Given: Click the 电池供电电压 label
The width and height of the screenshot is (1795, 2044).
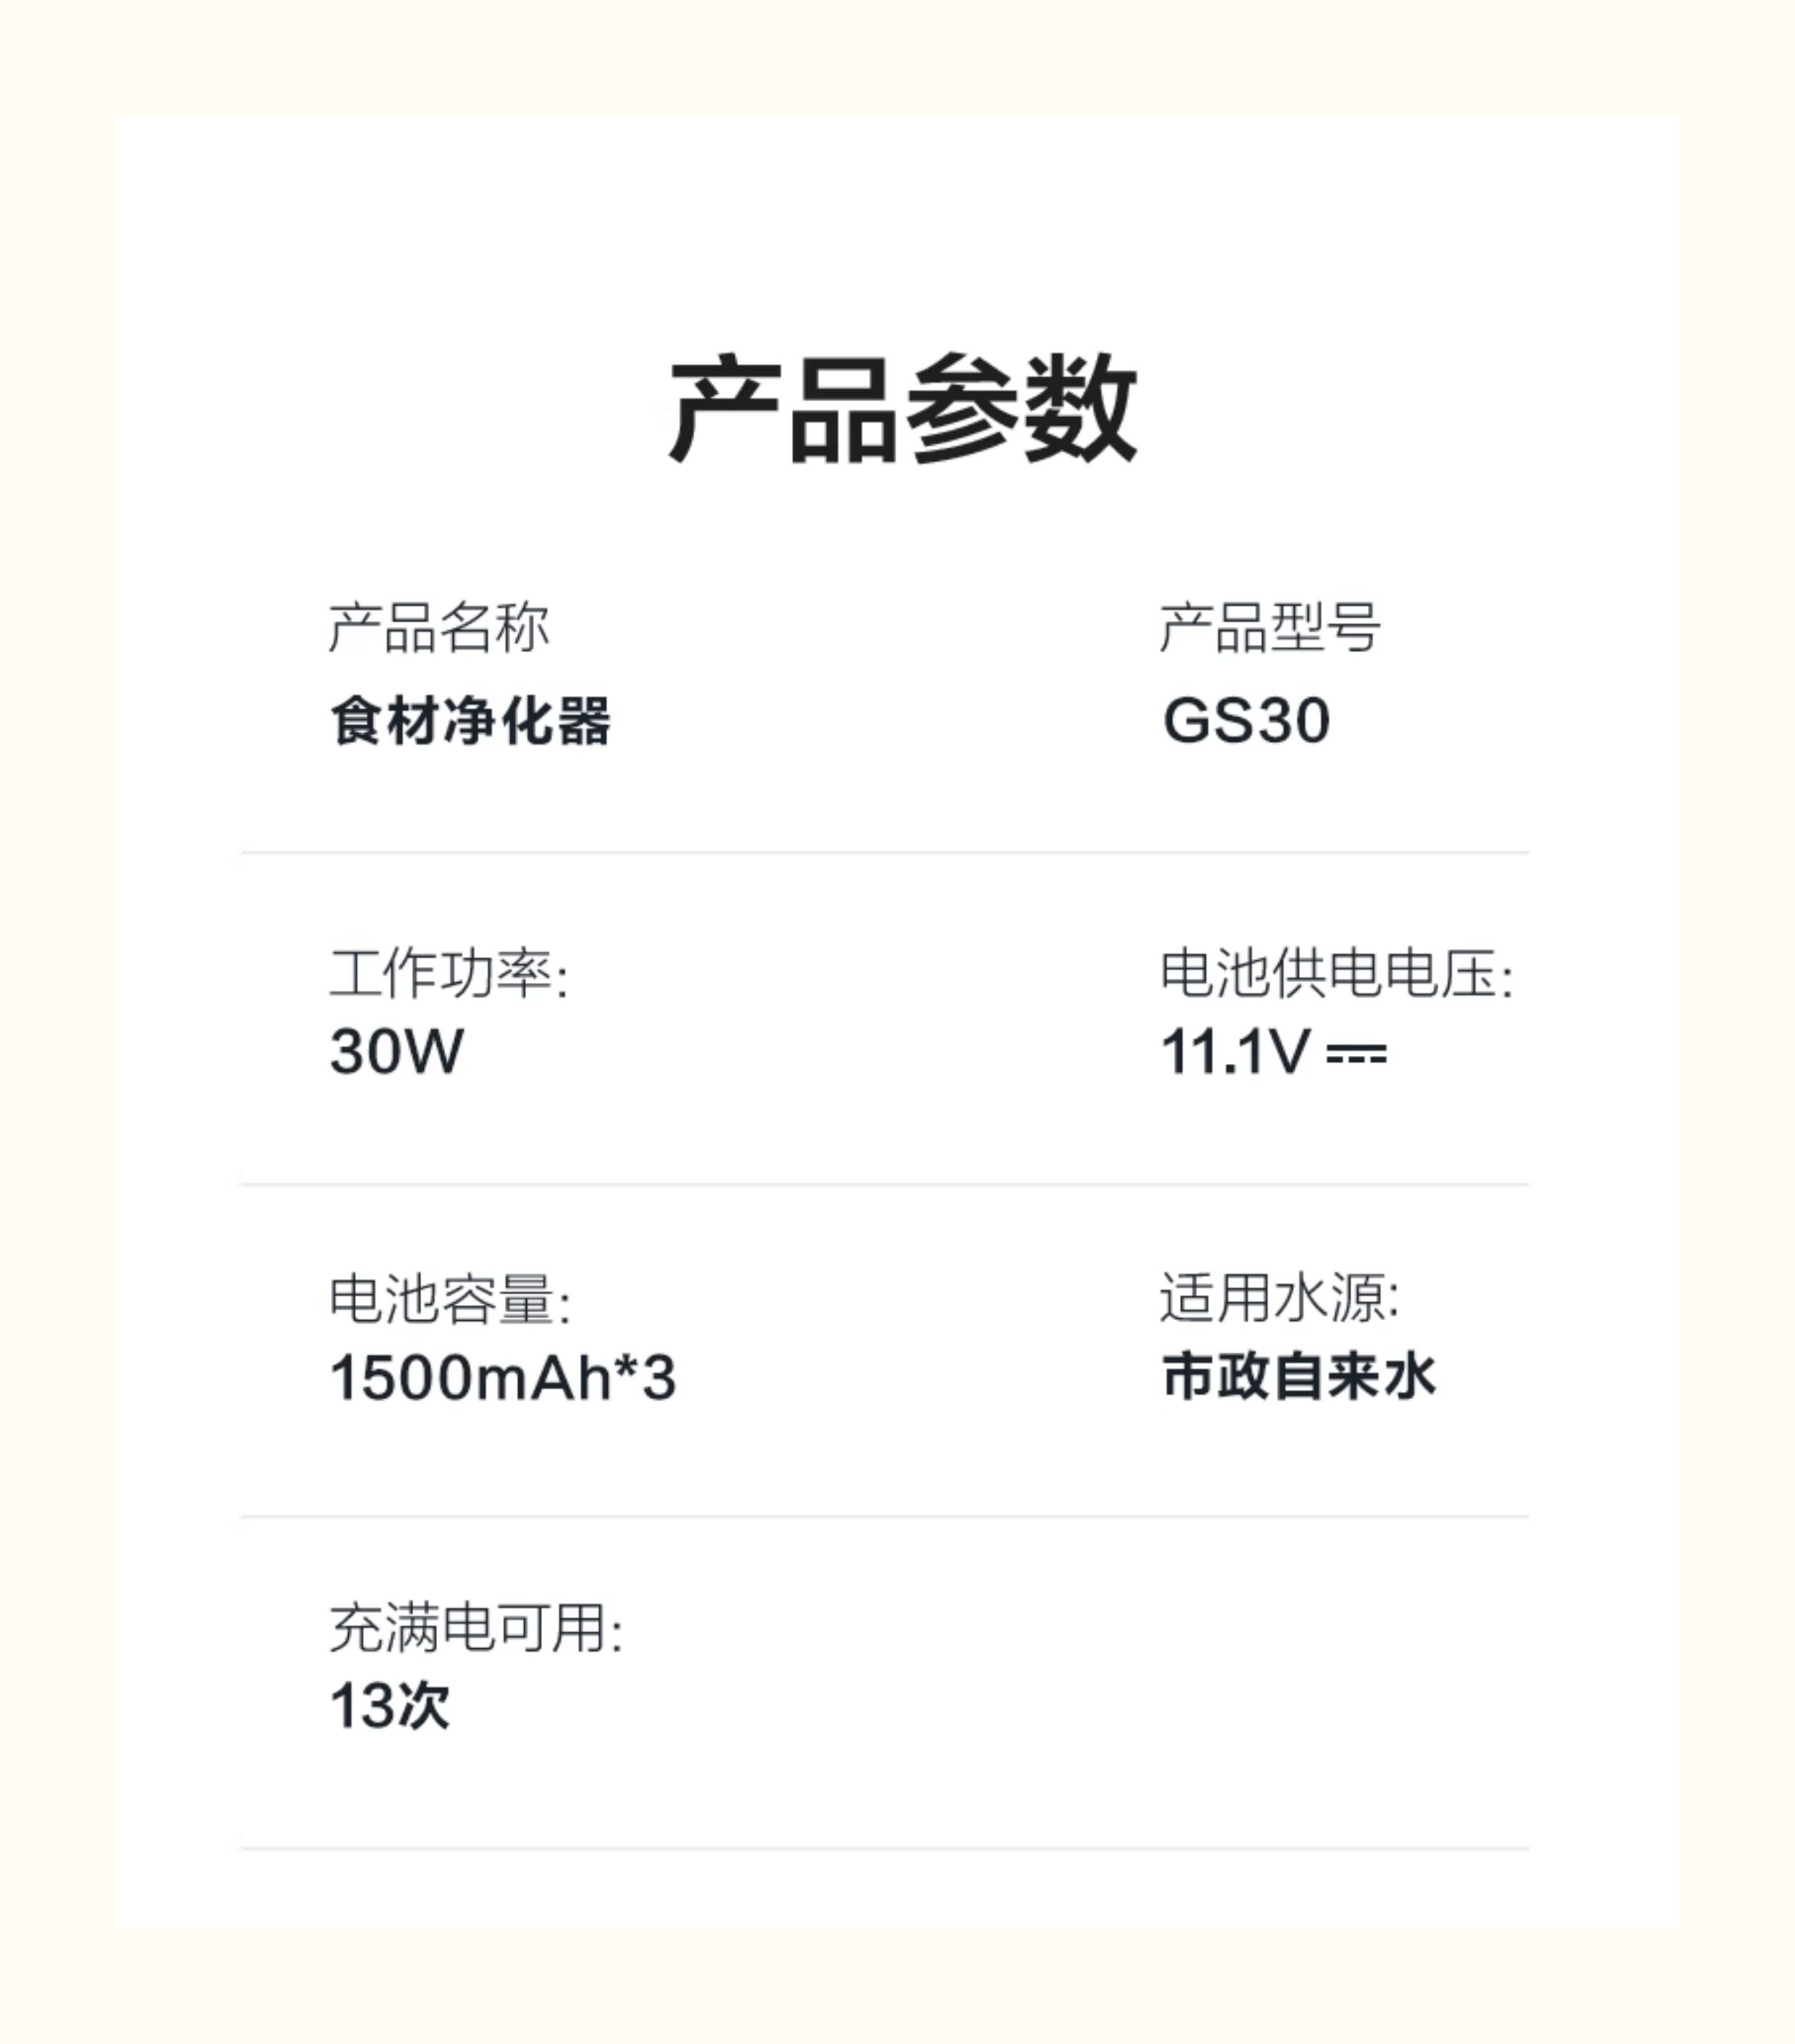Looking at the screenshot, I should (x=1336, y=974).
